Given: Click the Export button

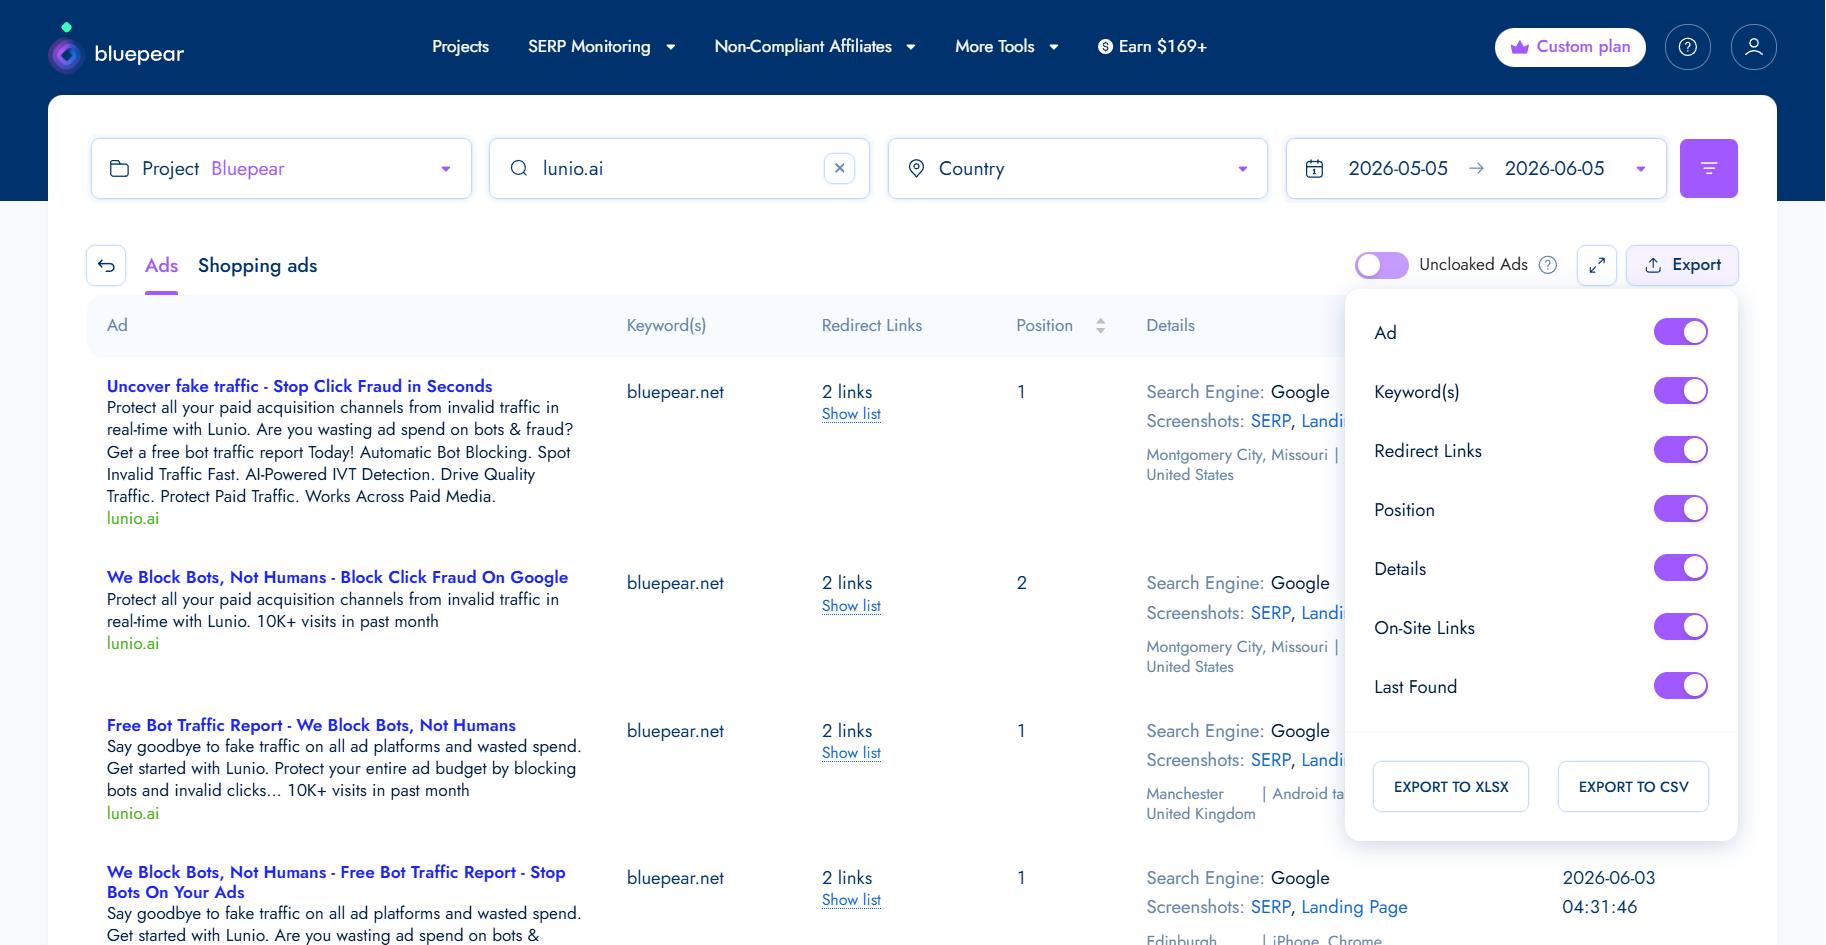Looking at the screenshot, I should tap(1682, 265).
